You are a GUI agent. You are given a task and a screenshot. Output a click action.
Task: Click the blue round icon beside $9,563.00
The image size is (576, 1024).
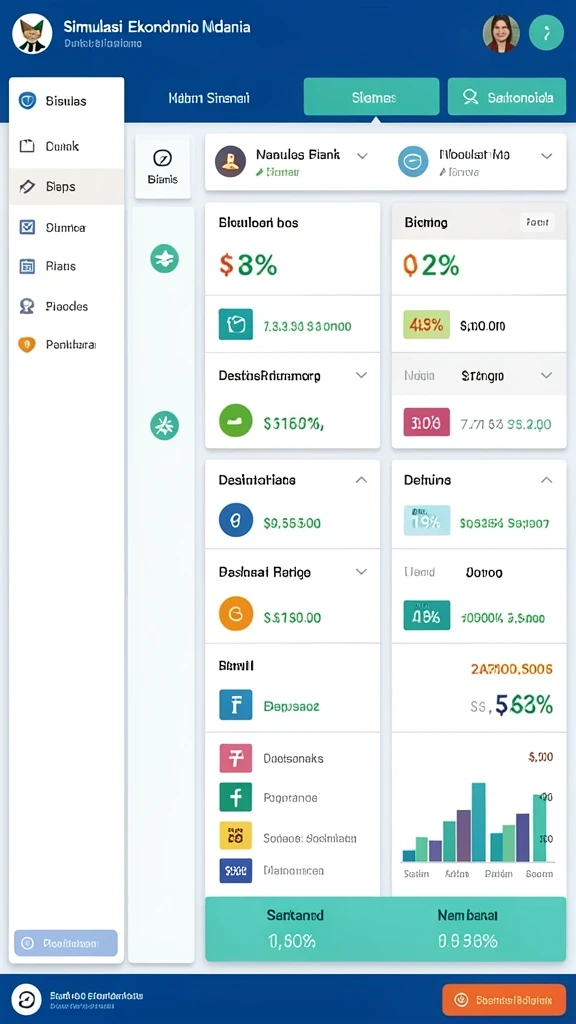coord(236,520)
